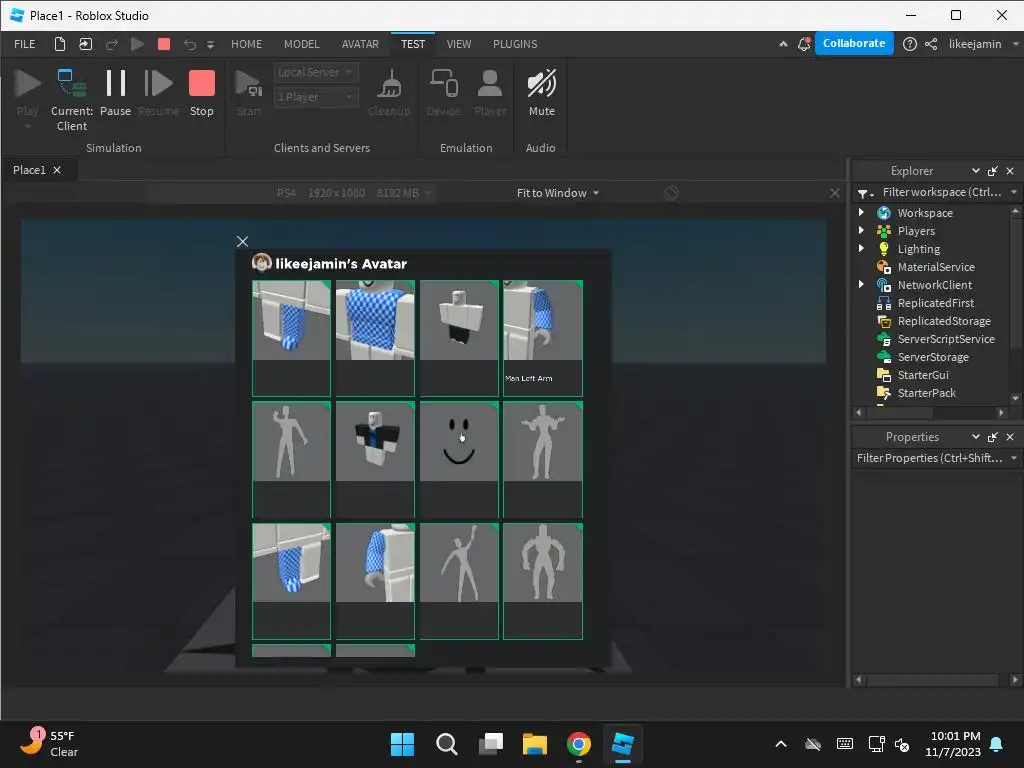Click the undo arrow in quick access bar

(189, 44)
